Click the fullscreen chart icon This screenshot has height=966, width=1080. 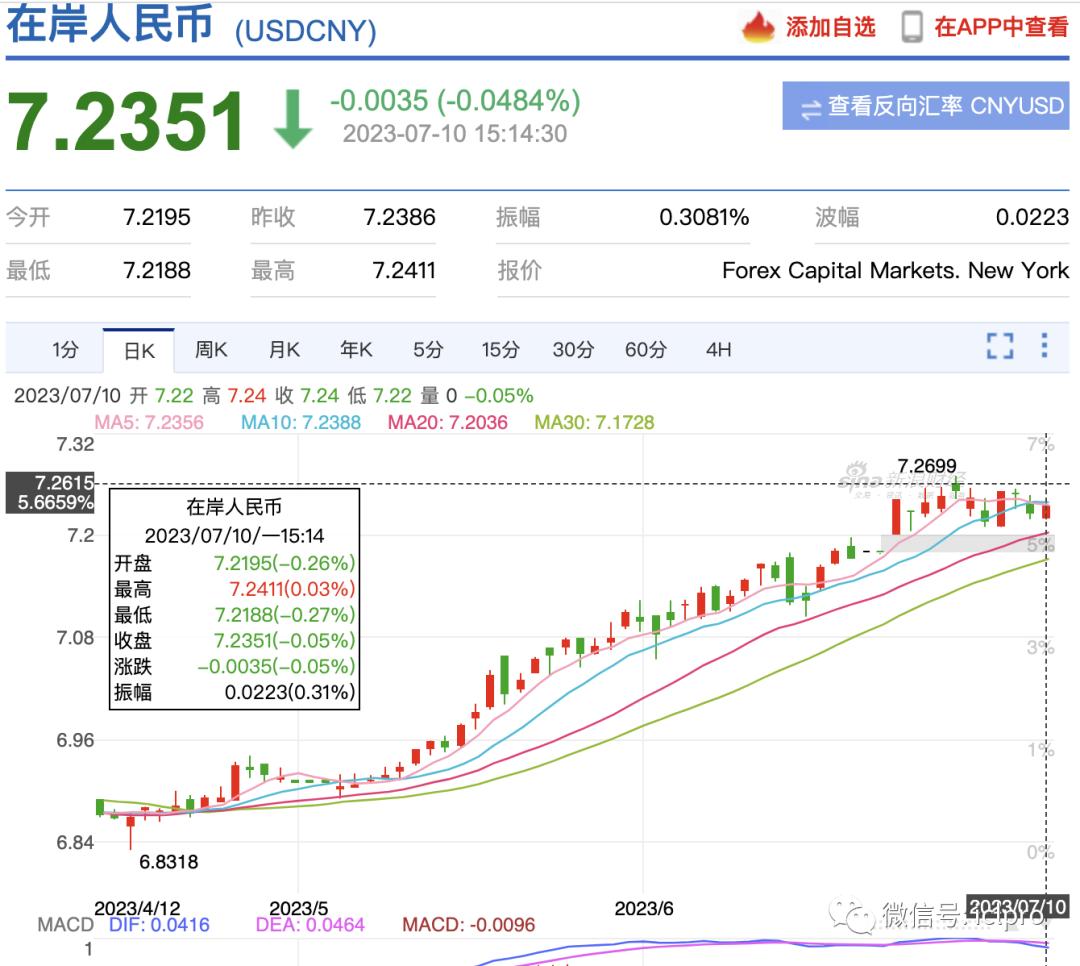tap(999, 347)
